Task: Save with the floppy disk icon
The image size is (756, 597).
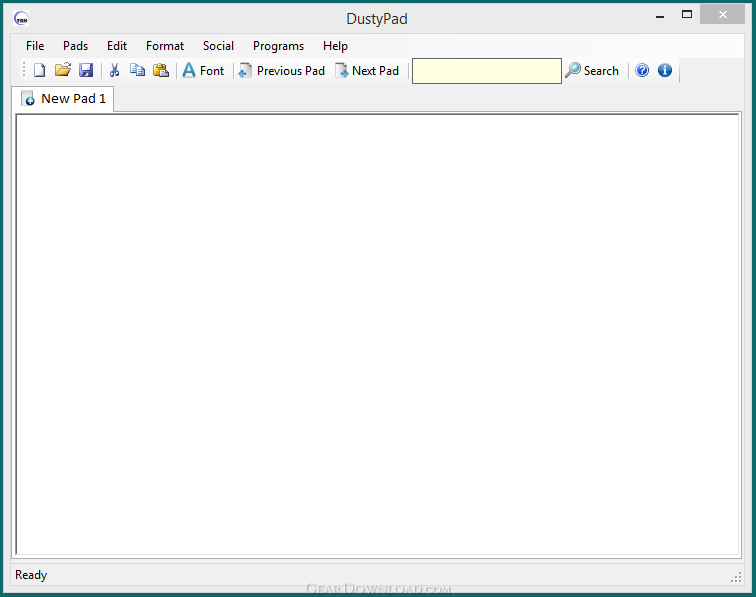Action: (86, 70)
